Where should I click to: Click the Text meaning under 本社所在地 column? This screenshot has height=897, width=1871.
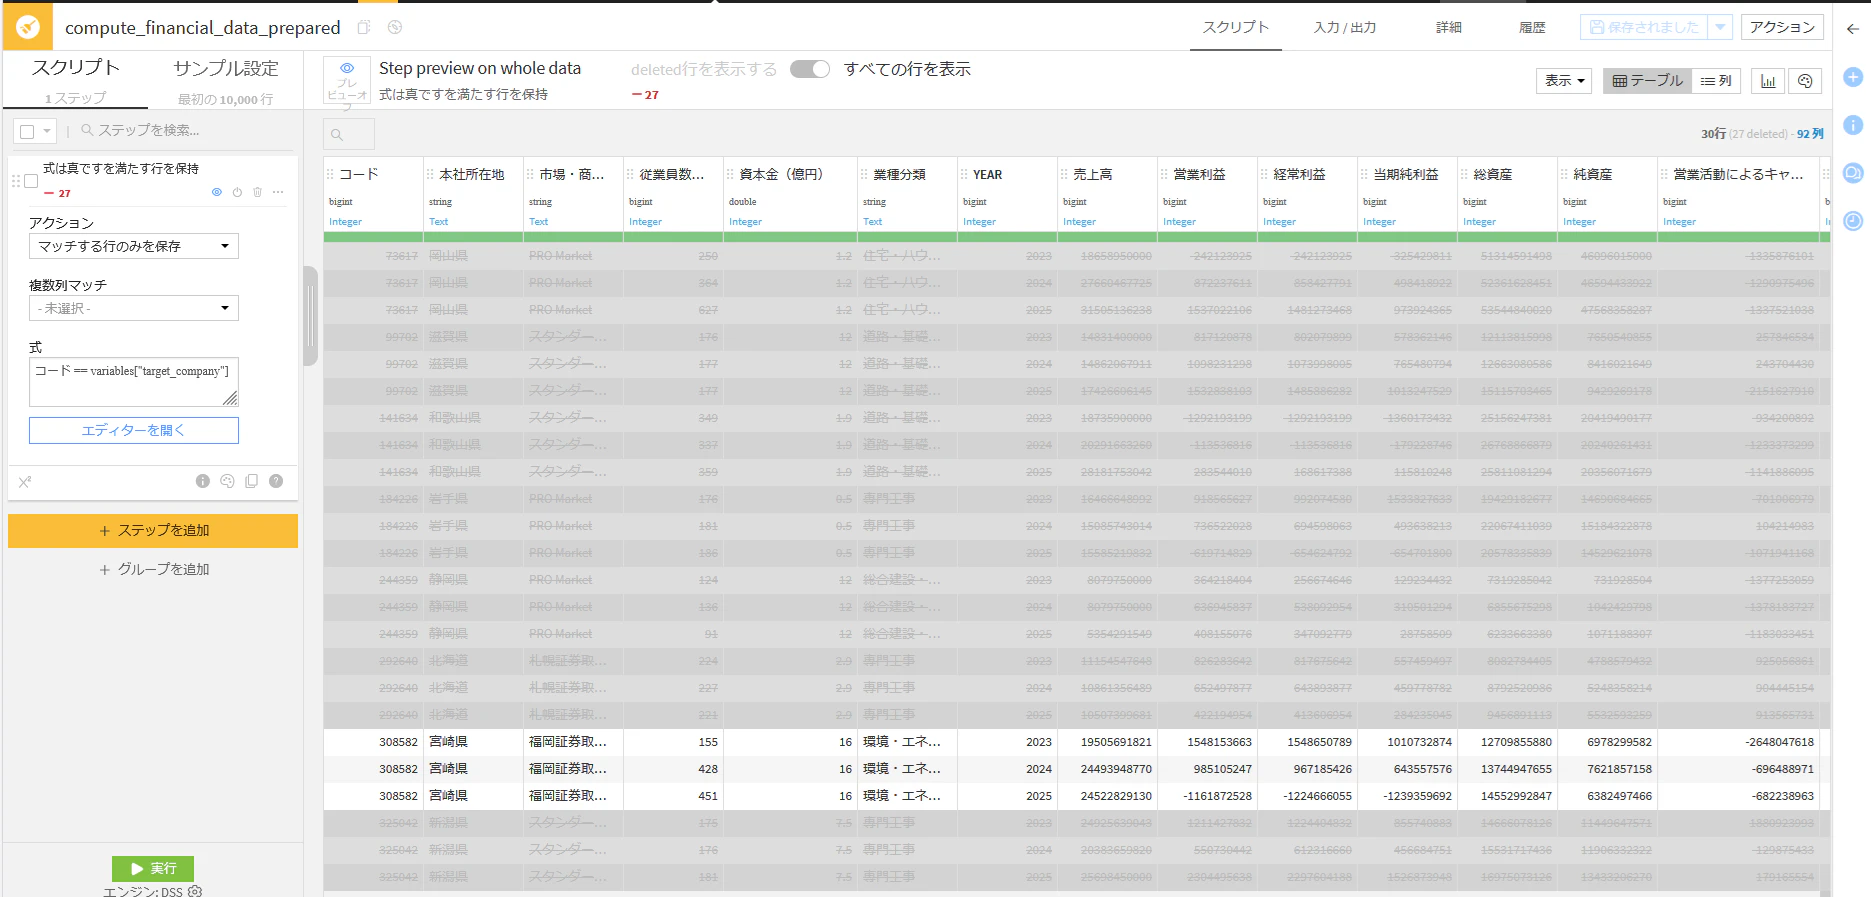point(439,222)
